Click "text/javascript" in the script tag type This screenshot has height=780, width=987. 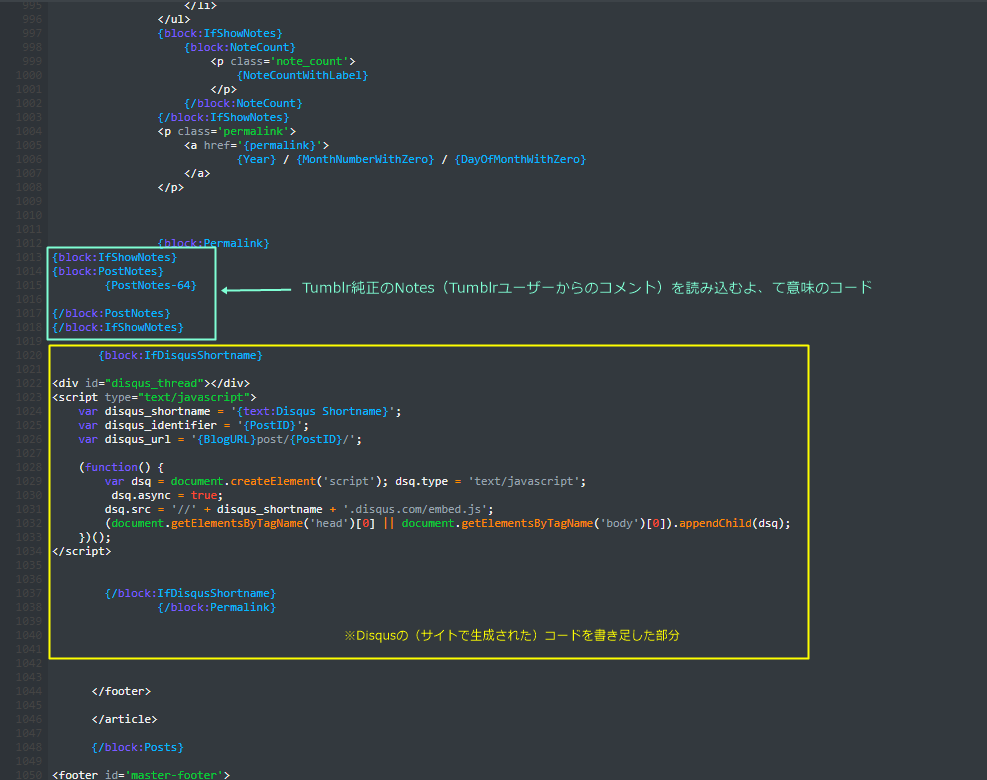point(194,397)
